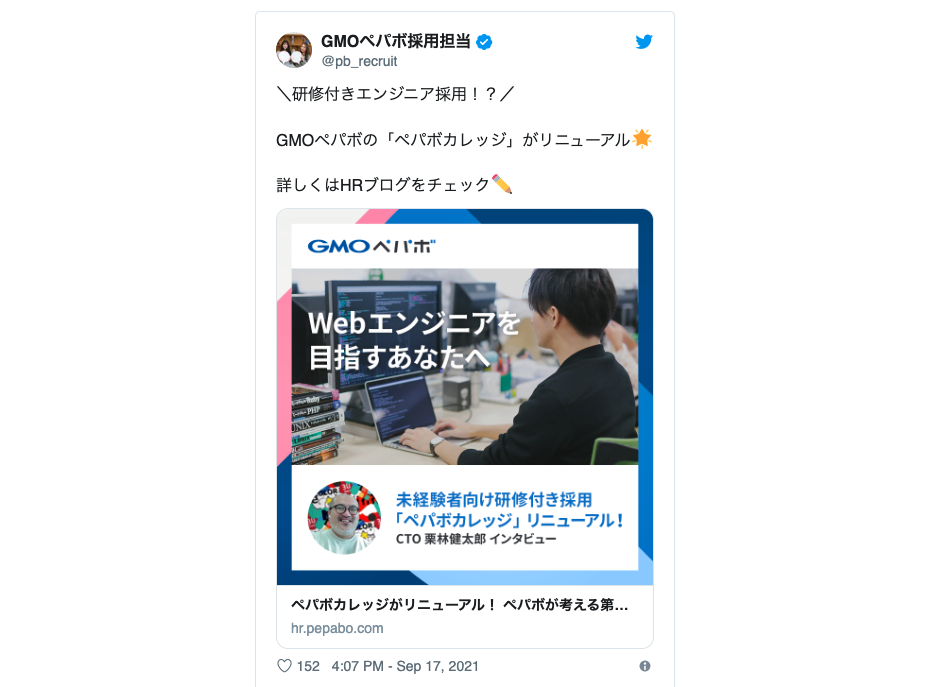This screenshot has height=687, width=932.
Task: Open the GMOペパボ採用担当 profile avatar
Action: (x=294, y=51)
